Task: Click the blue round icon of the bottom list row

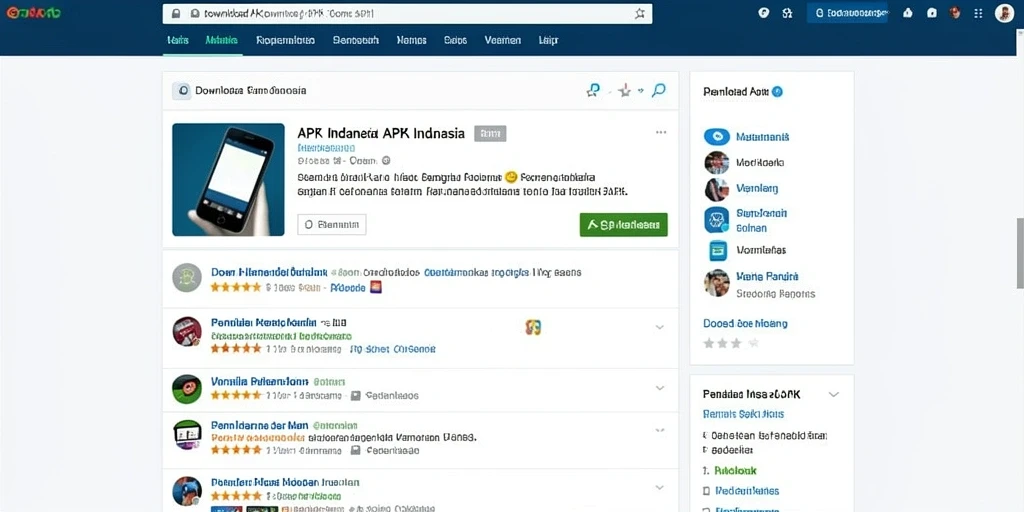Action: (x=187, y=490)
